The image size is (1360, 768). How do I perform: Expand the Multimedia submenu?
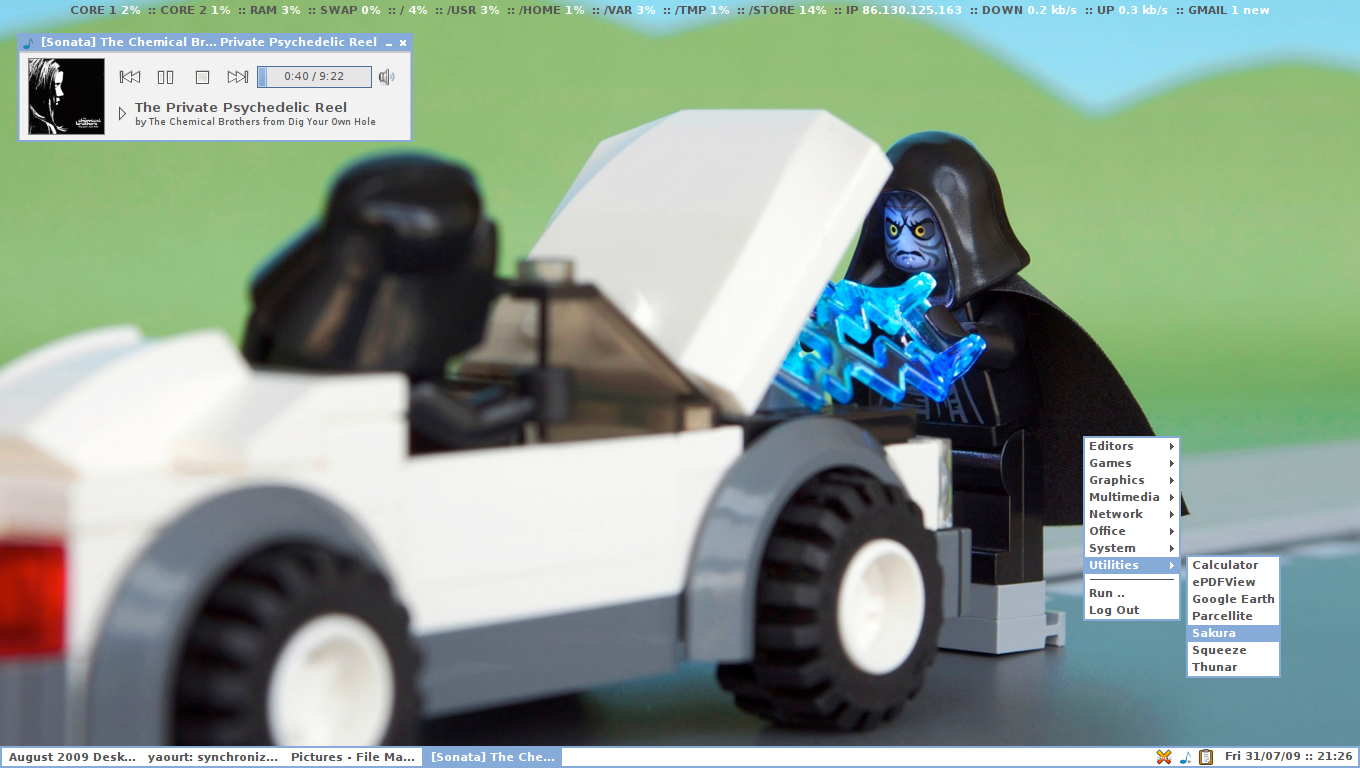(1131, 497)
